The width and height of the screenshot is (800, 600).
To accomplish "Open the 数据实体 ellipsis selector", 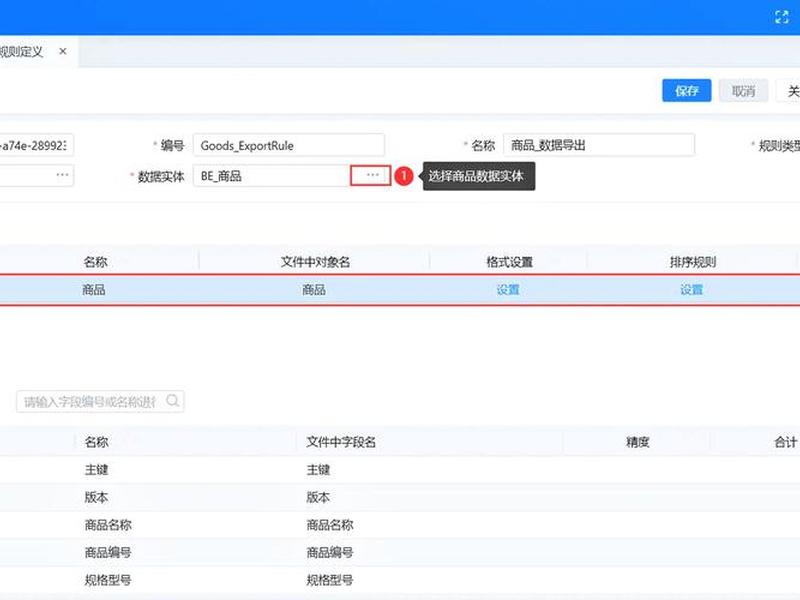I will tap(371, 176).
